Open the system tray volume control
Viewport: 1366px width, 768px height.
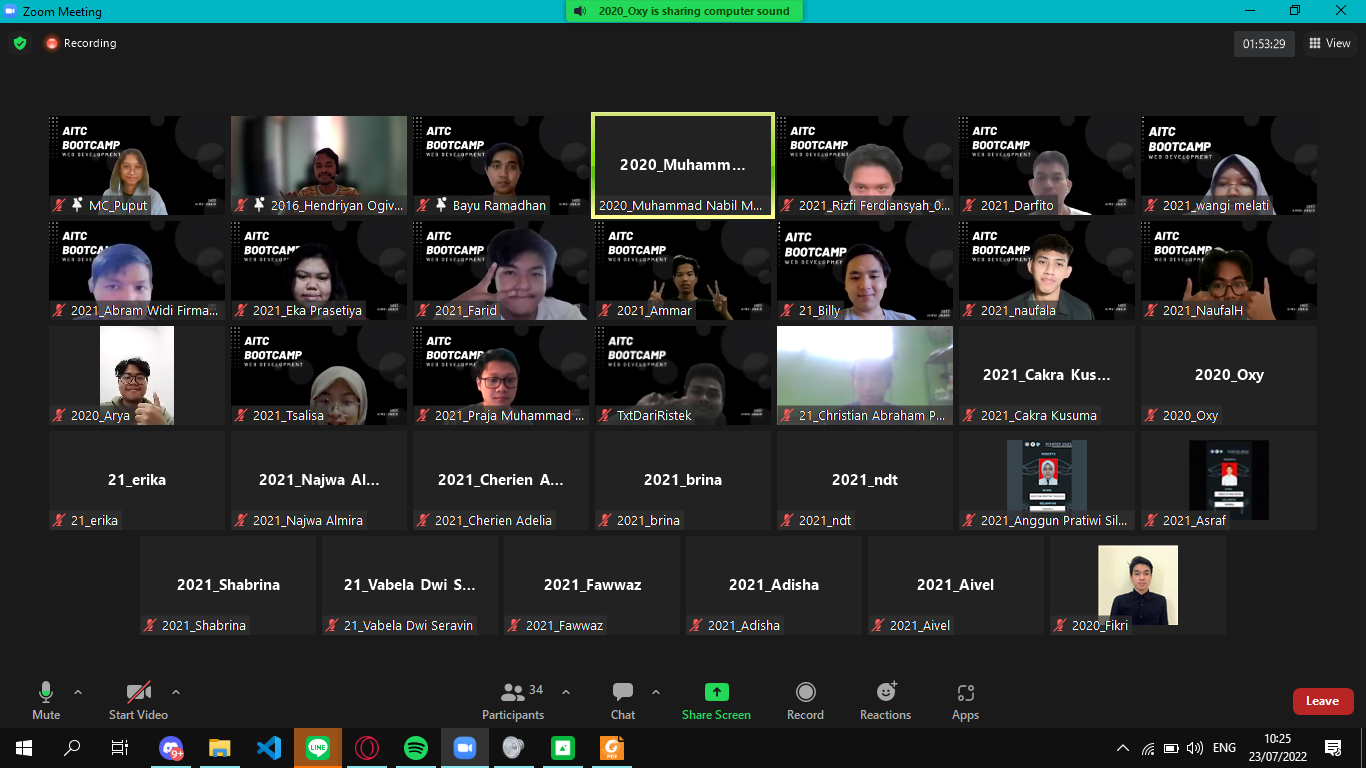point(1196,747)
